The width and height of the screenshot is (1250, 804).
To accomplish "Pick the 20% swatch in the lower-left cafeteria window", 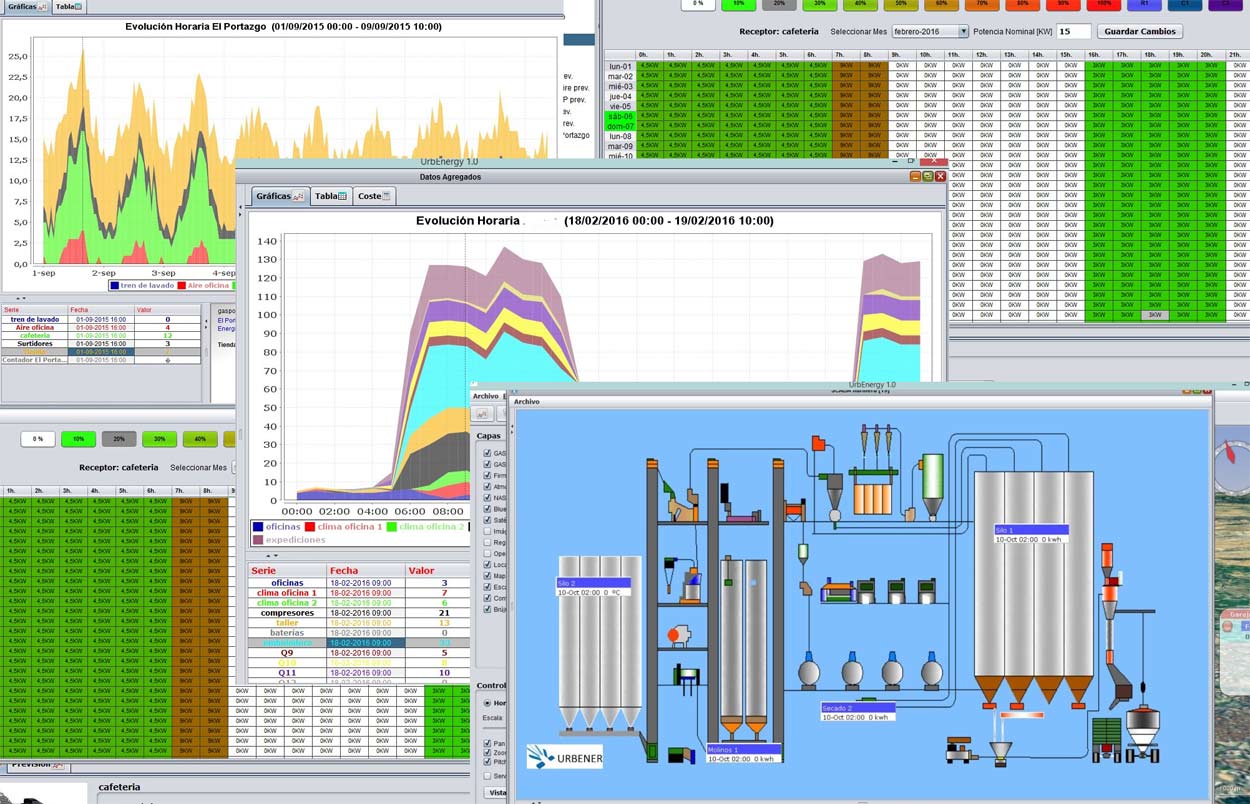I will tap(119, 439).
